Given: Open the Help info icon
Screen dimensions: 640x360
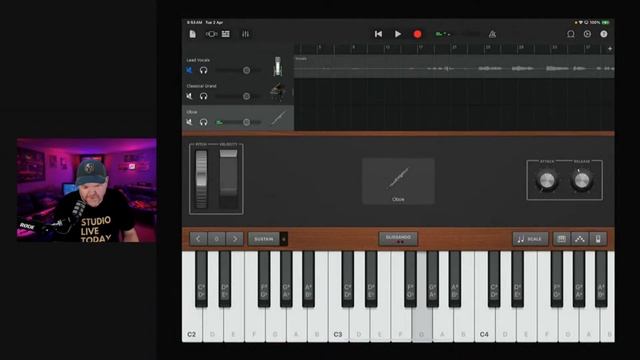Looking at the screenshot, I should (x=604, y=34).
